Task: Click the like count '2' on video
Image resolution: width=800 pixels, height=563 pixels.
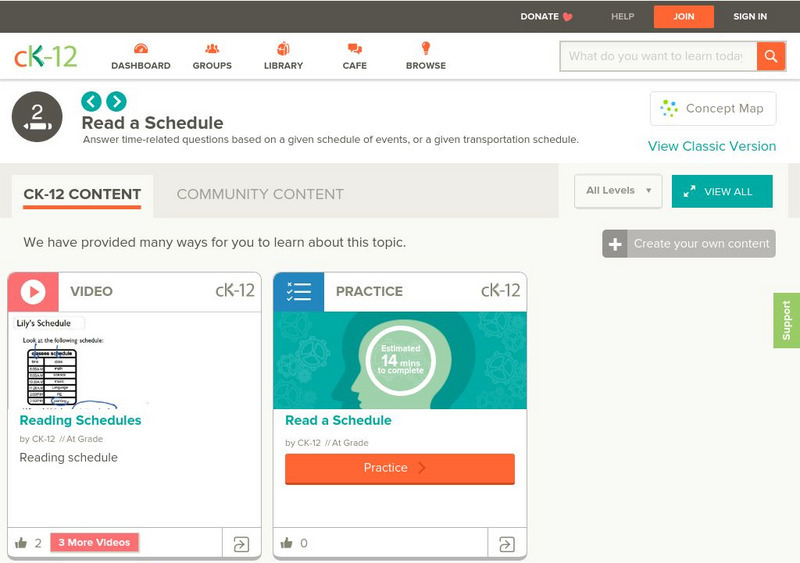Action: pos(38,543)
